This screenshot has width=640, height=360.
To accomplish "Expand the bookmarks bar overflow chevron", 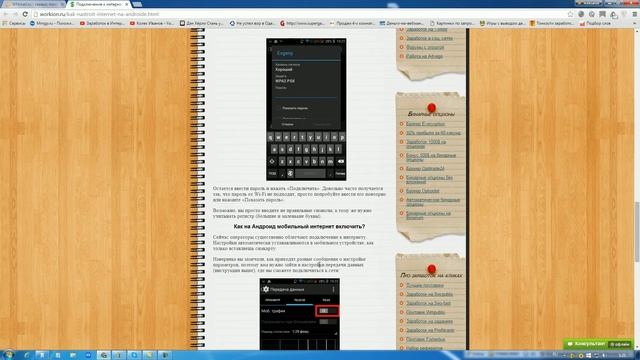I will [x=635, y=23].
